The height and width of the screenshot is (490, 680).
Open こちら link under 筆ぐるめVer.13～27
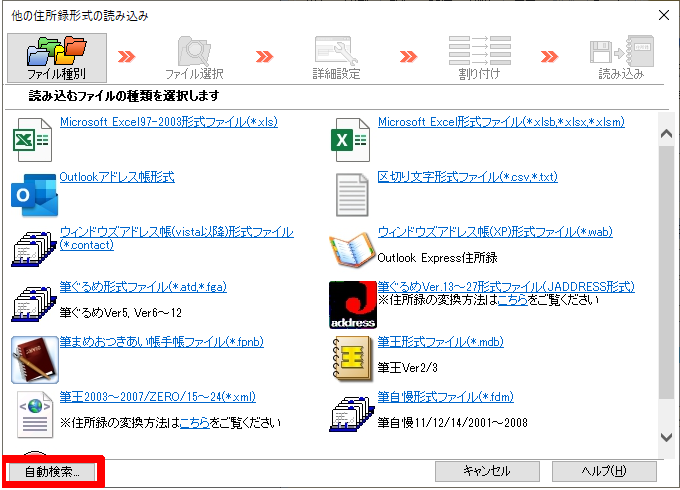pyautogui.click(x=513, y=300)
